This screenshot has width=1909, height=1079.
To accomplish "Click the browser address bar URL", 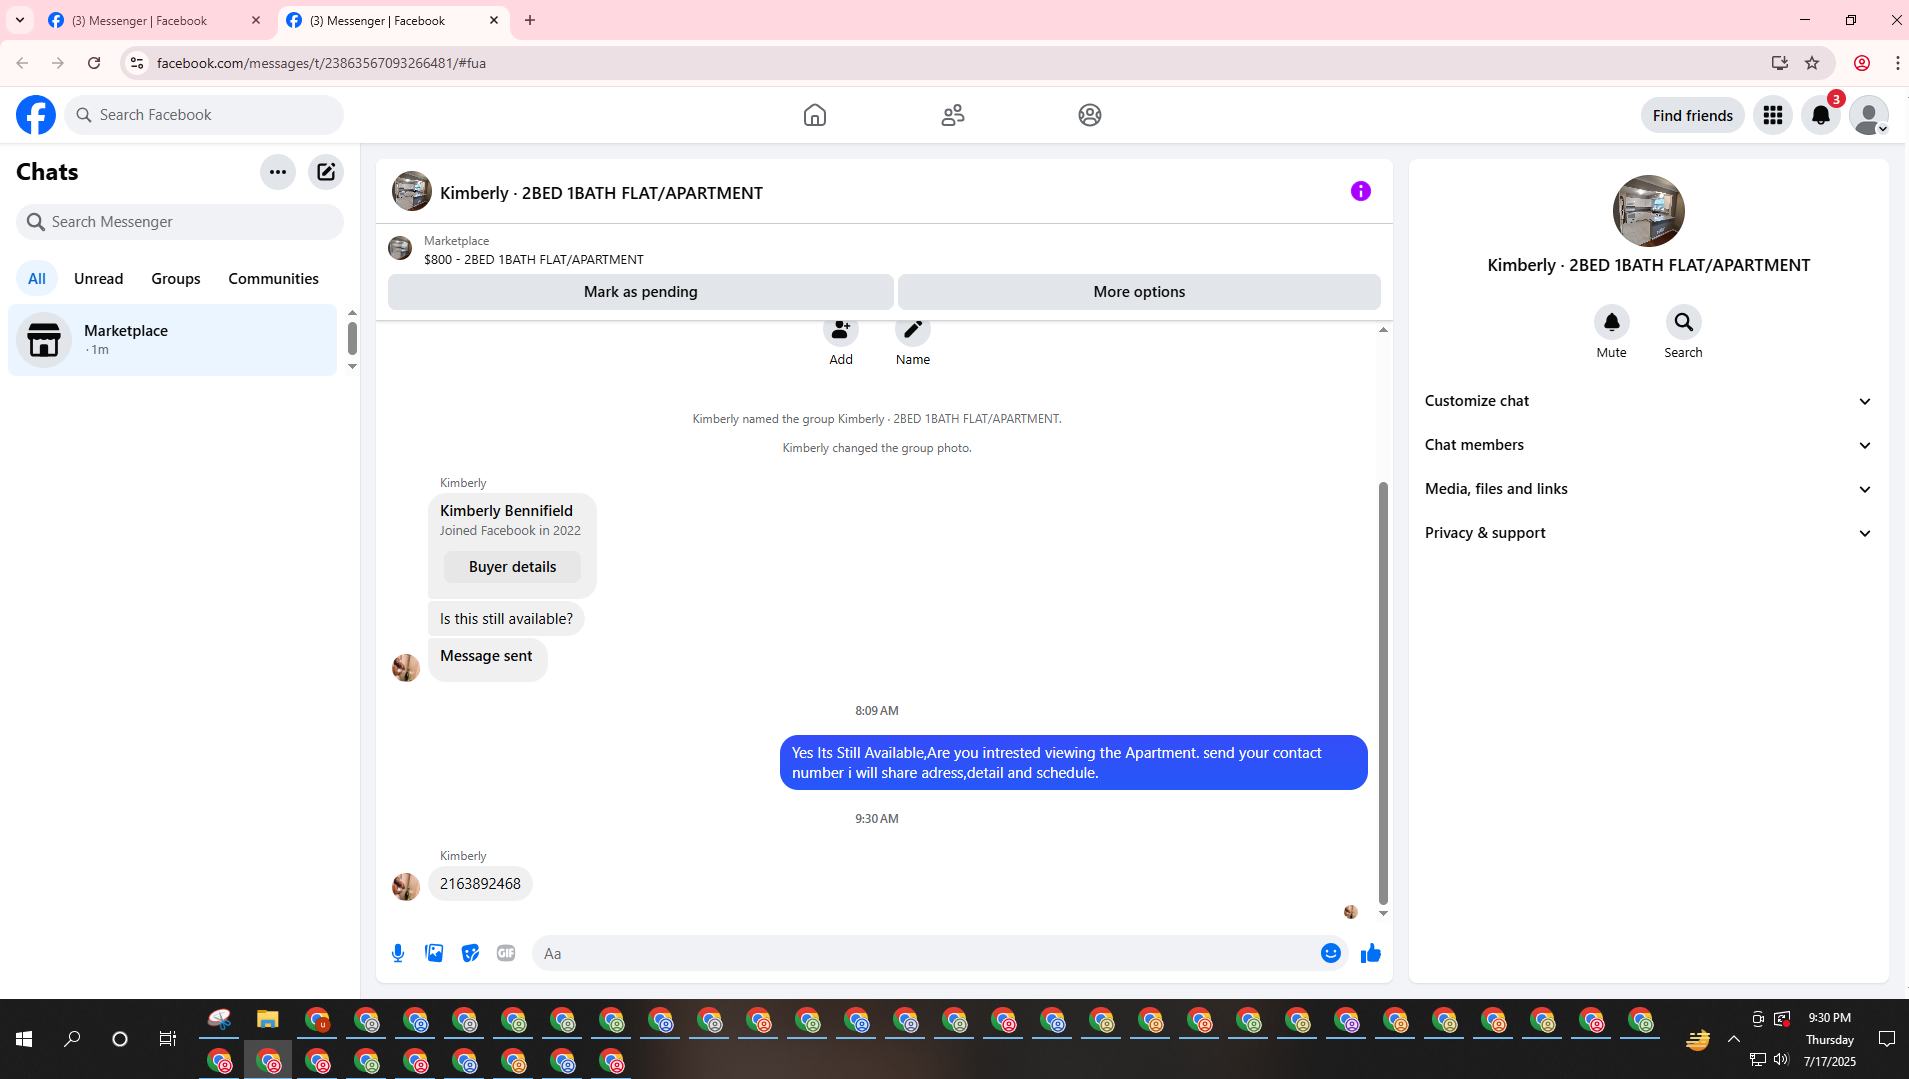I will coord(321,63).
